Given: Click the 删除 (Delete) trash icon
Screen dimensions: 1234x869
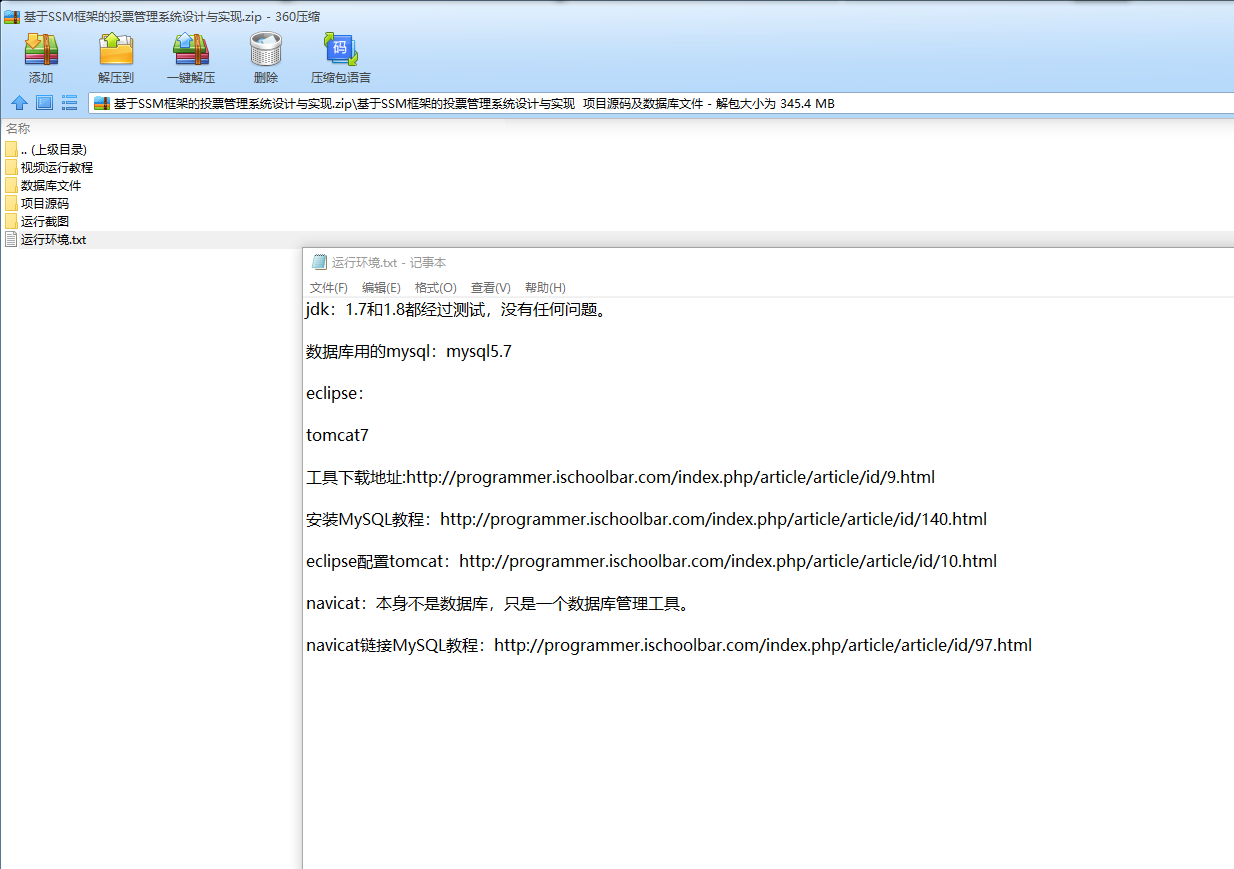Looking at the screenshot, I should point(266,49).
